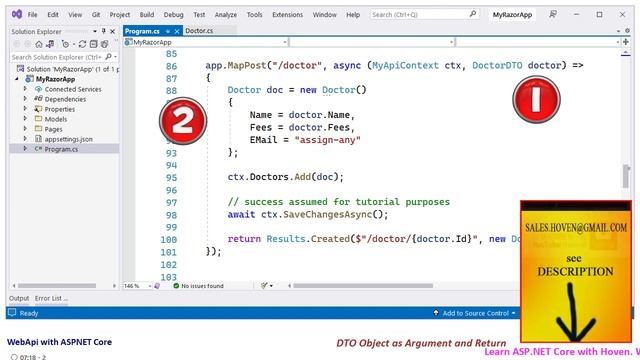640x360 pixels.
Task: Click the Pages folder icon
Action: (38, 129)
